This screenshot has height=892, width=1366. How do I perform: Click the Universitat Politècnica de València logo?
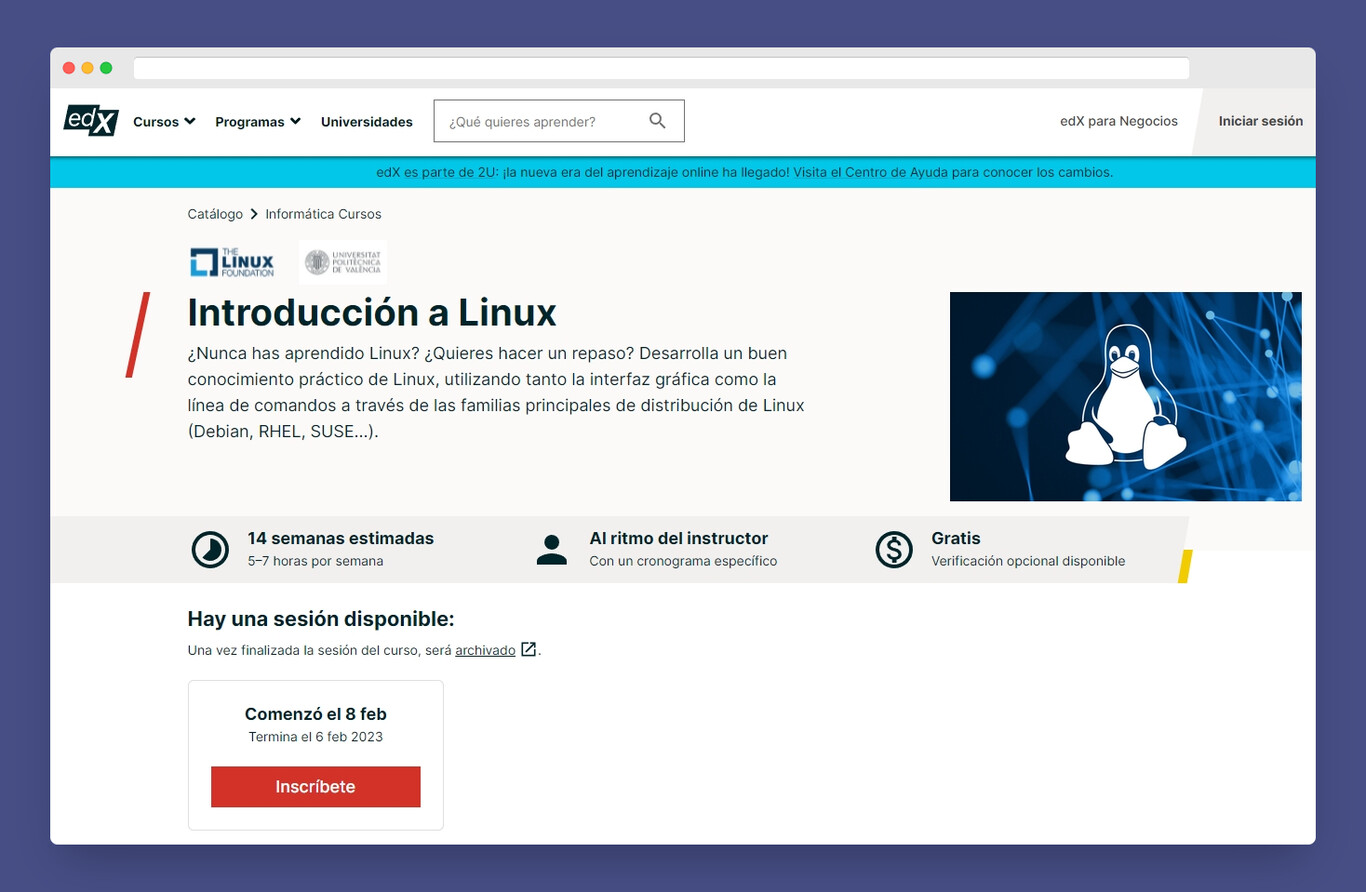(343, 261)
